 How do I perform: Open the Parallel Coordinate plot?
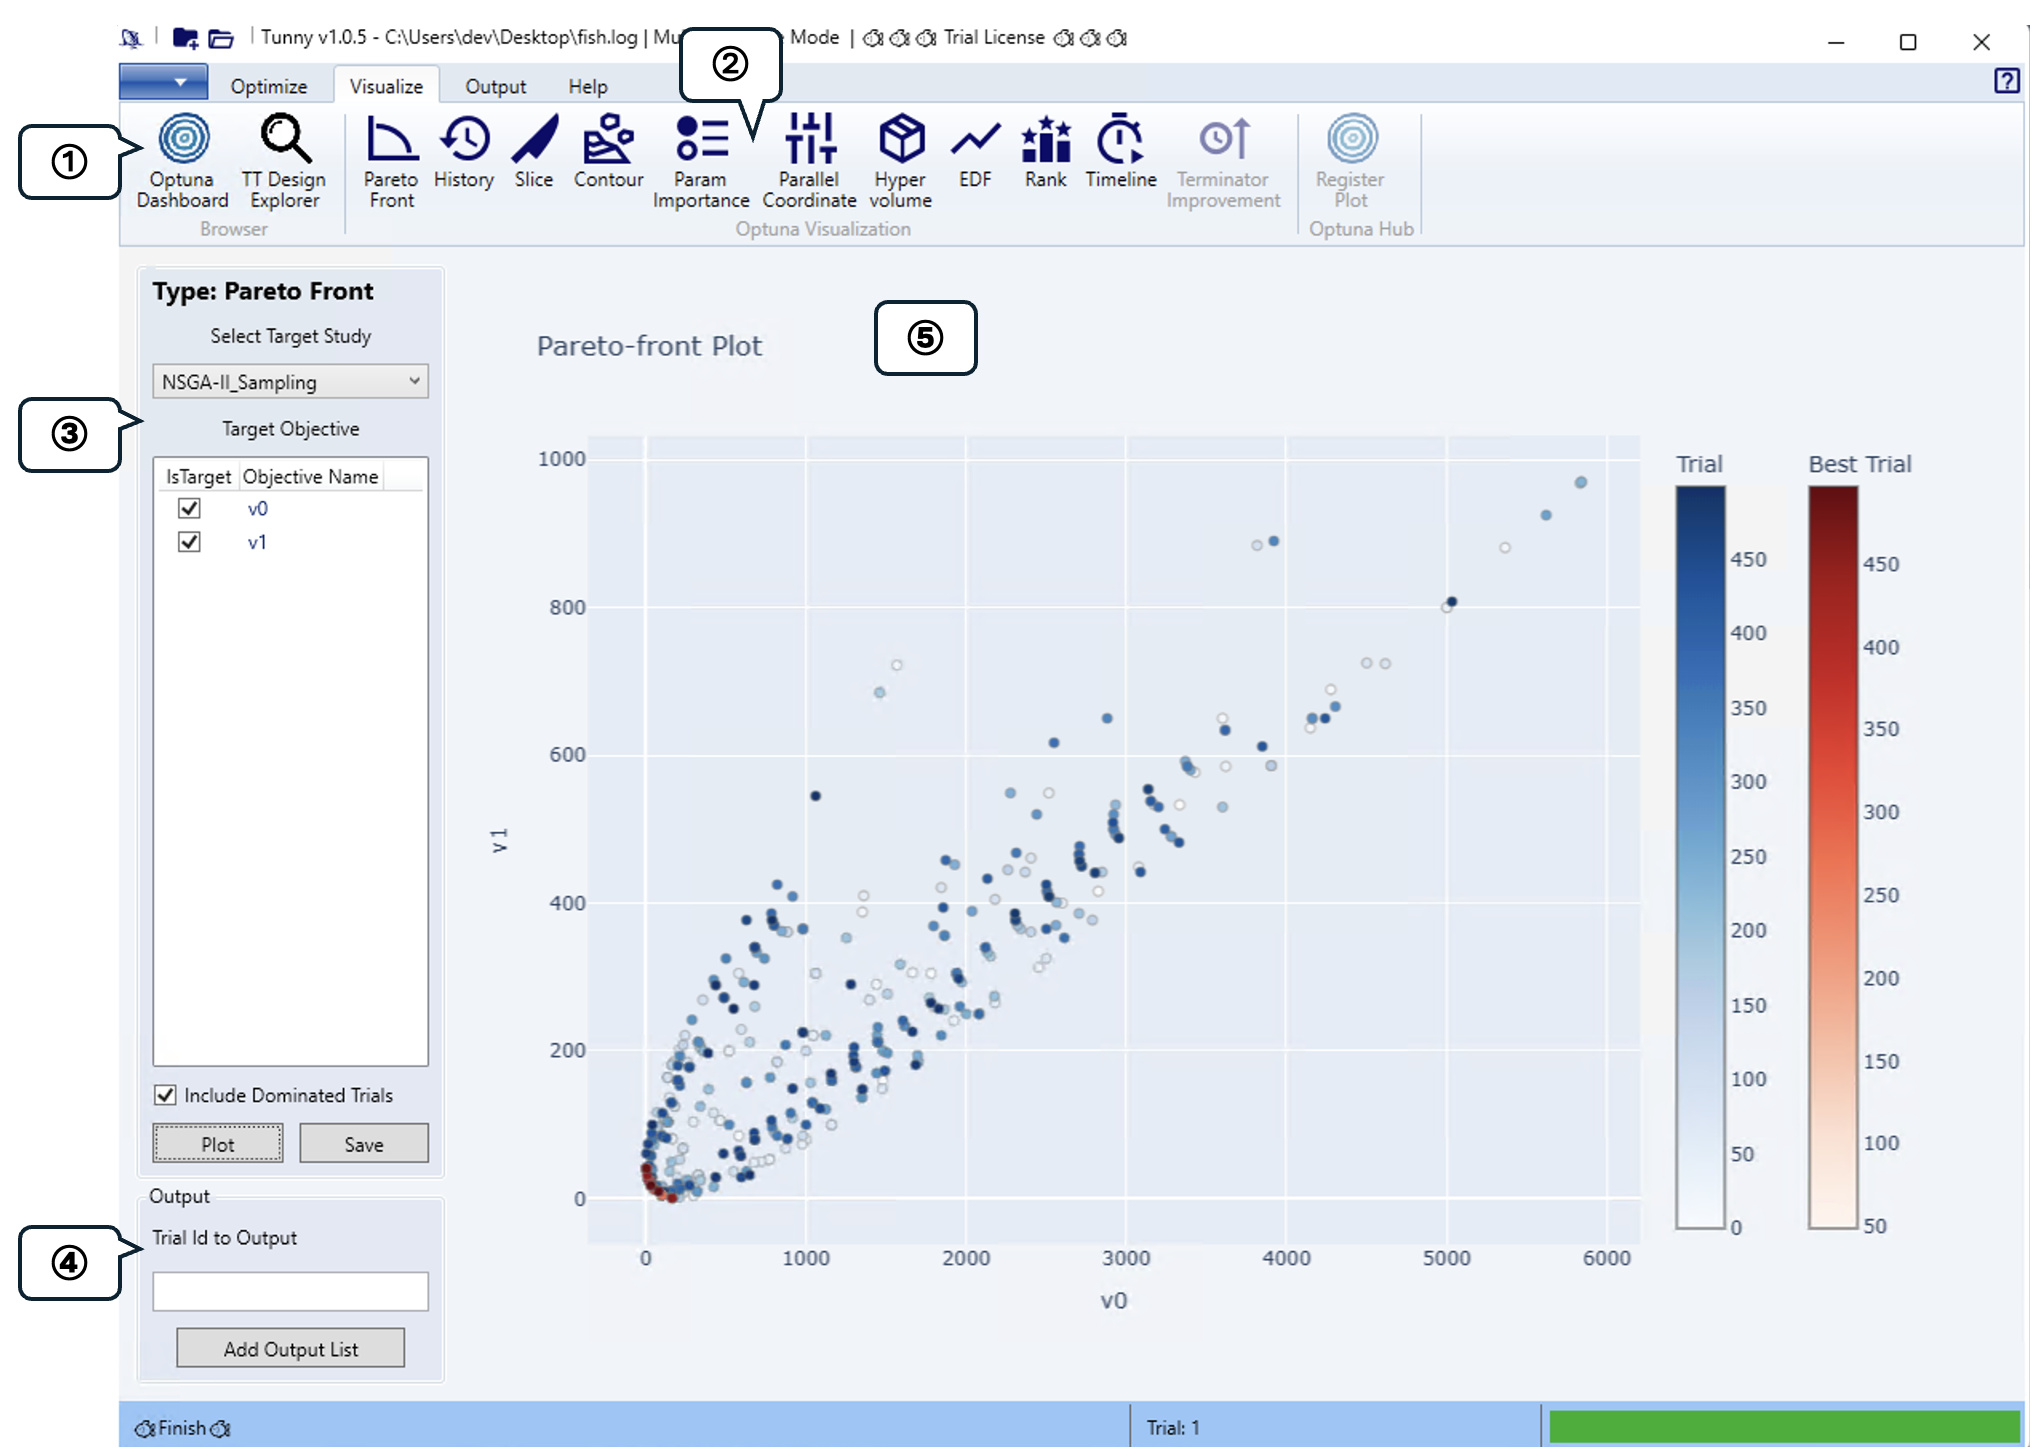click(809, 161)
